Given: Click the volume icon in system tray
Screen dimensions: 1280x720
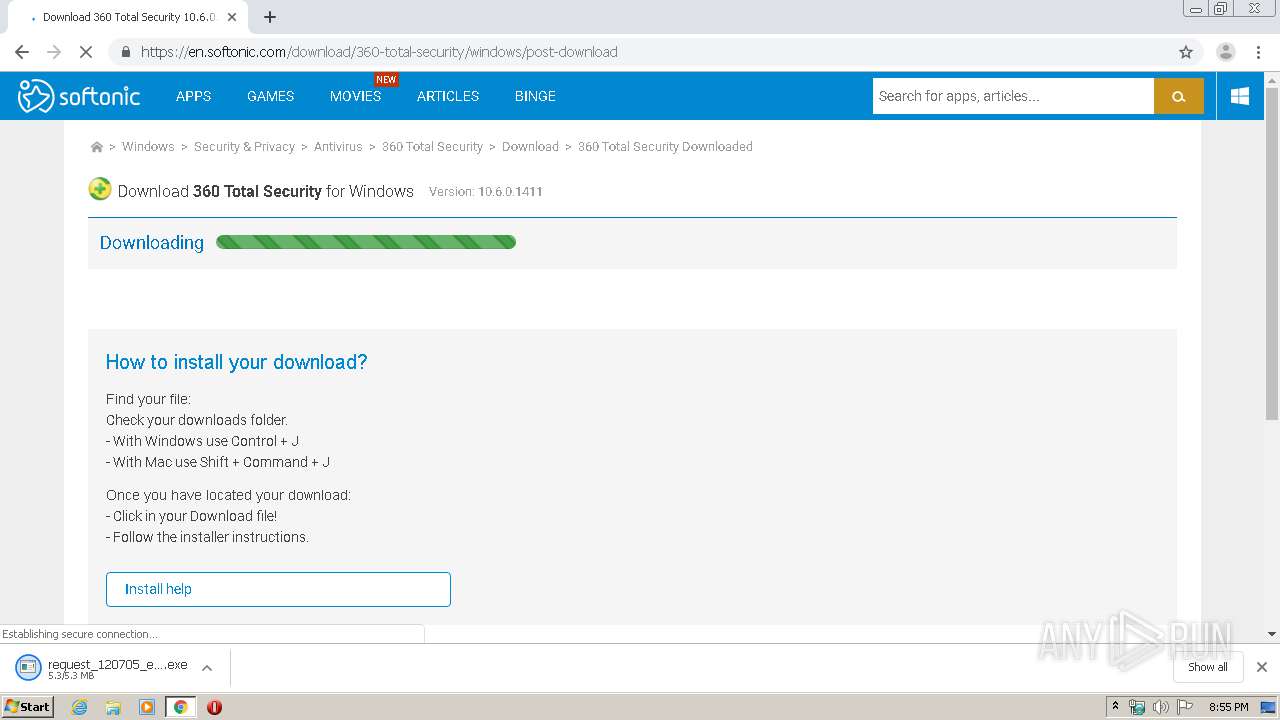Looking at the screenshot, I should point(1161,707).
